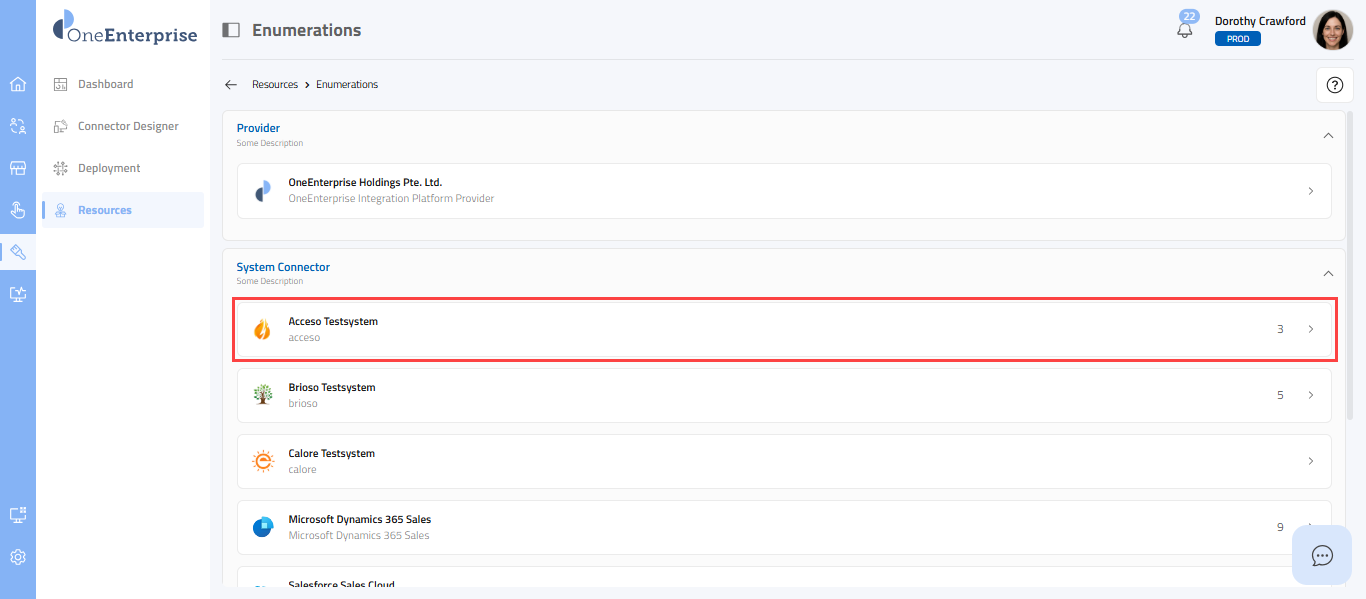Viewport: 1366px width, 599px height.
Task: Click the home icon in left rail
Action: [17, 84]
